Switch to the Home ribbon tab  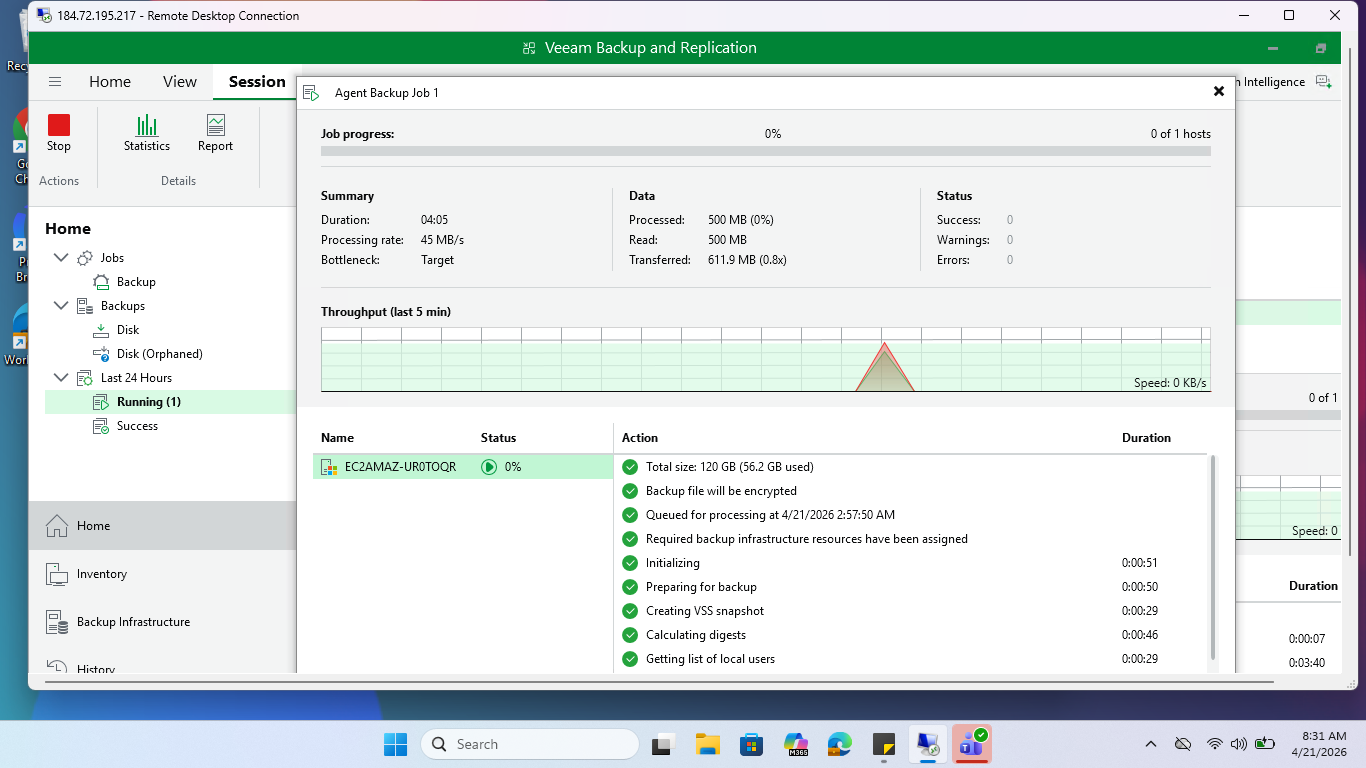[x=110, y=82]
